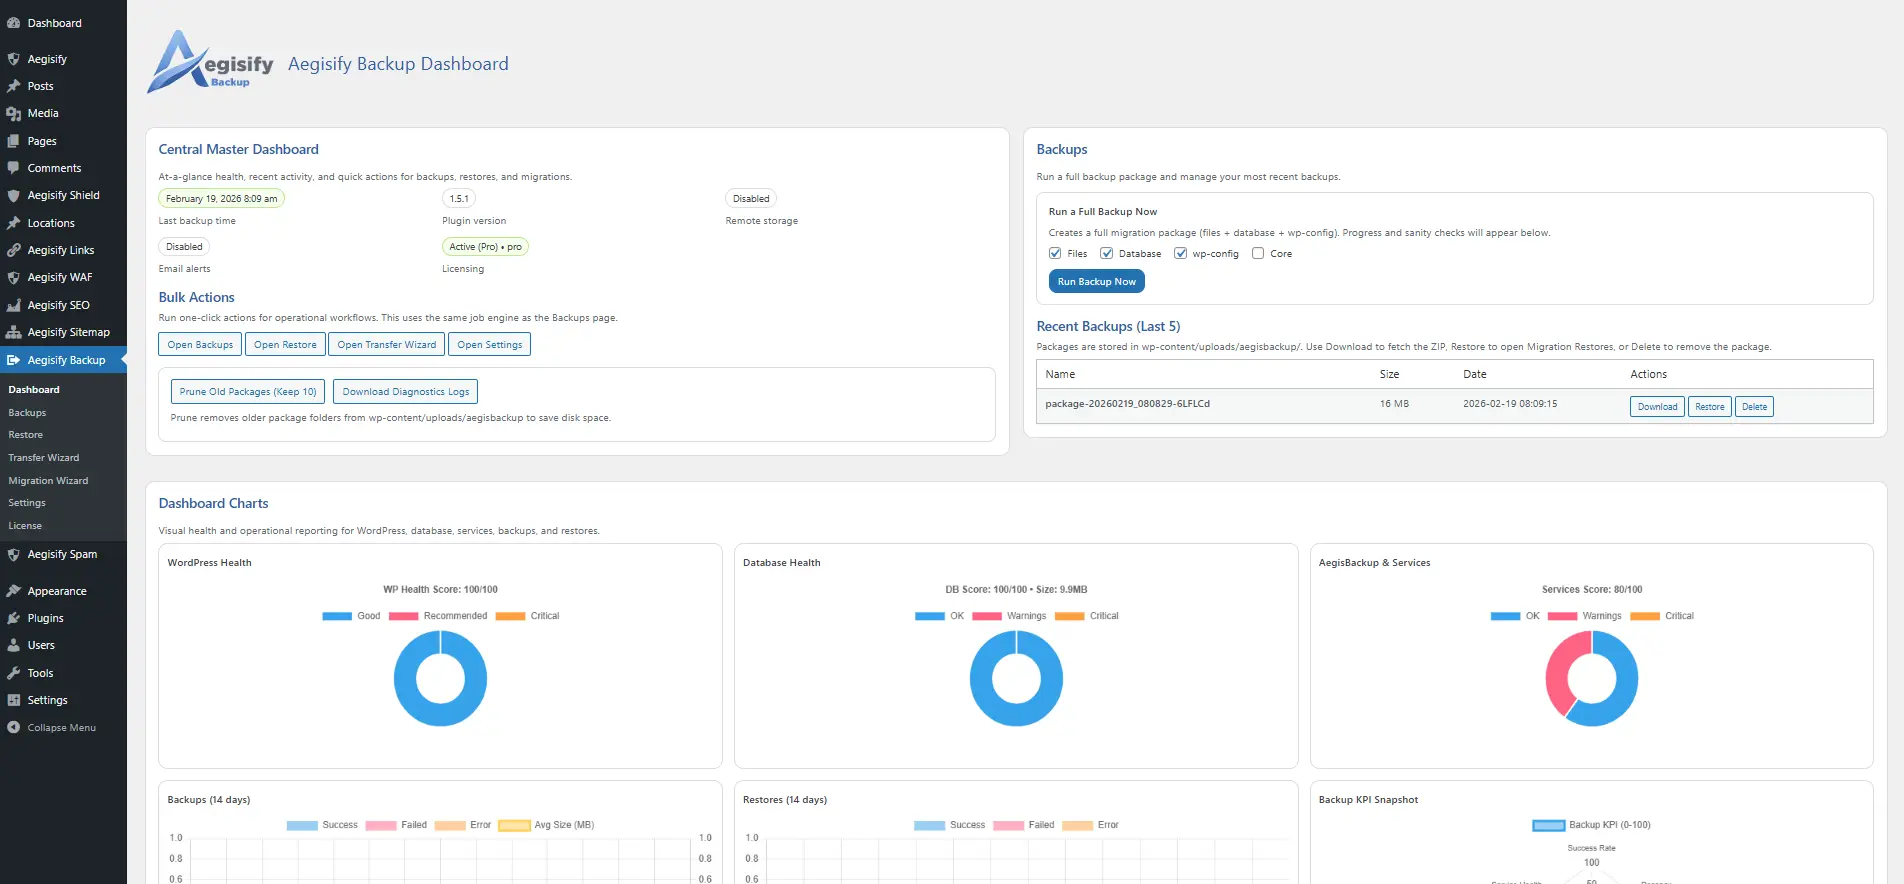Click the Posts pin icon
1904x884 pixels.
[14, 86]
